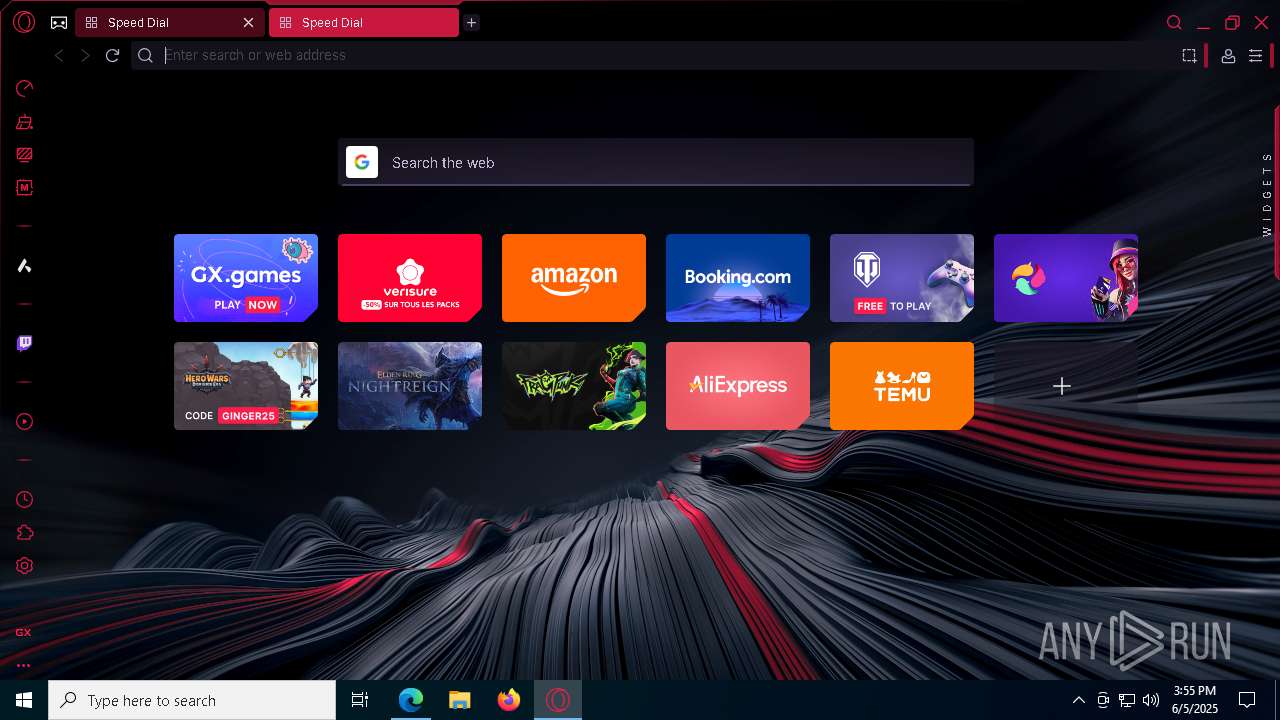Click the search tabs magnifier icon
The width and height of the screenshot is (1280, 720).
1175,22
